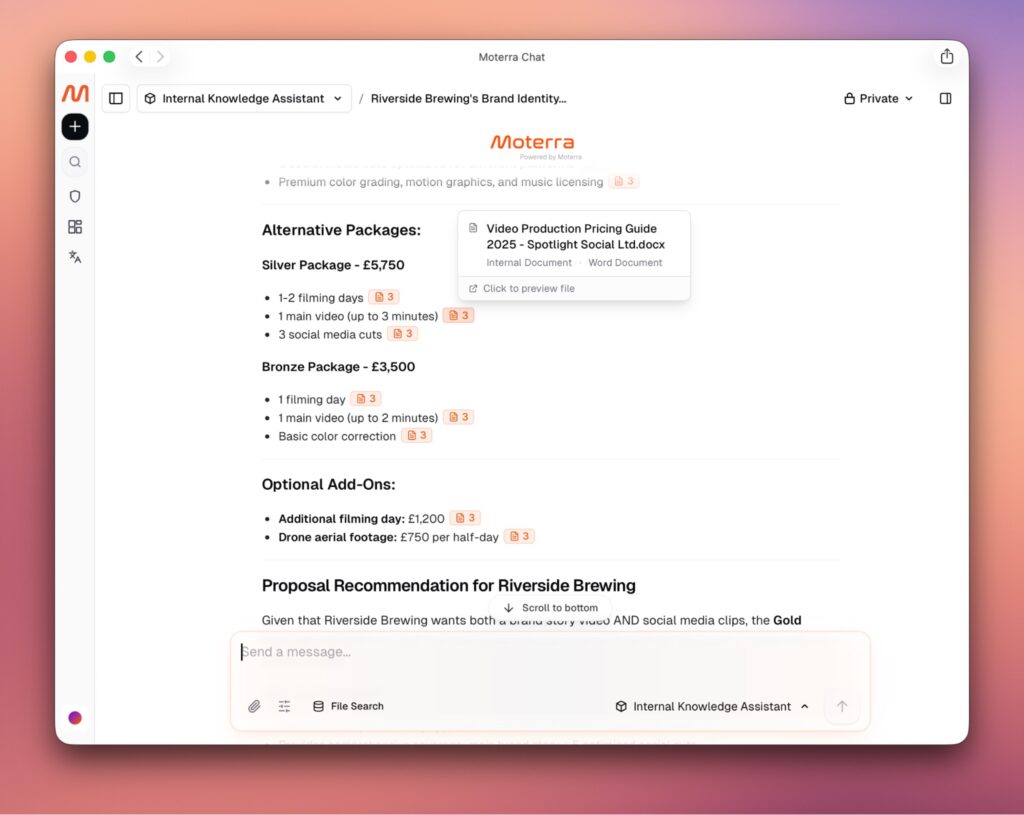The height and width of the screenshot is (815, 1024).
Task: Click the Riverside Brewing's Brand Identity chat title
Action: click(x=468, y=99)
